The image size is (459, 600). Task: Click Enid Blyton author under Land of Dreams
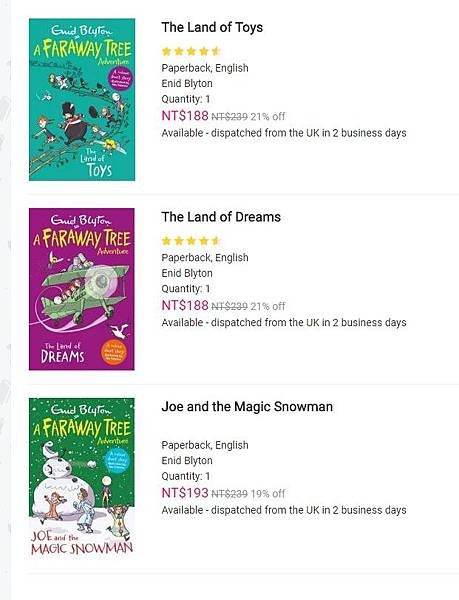(187, 273)
